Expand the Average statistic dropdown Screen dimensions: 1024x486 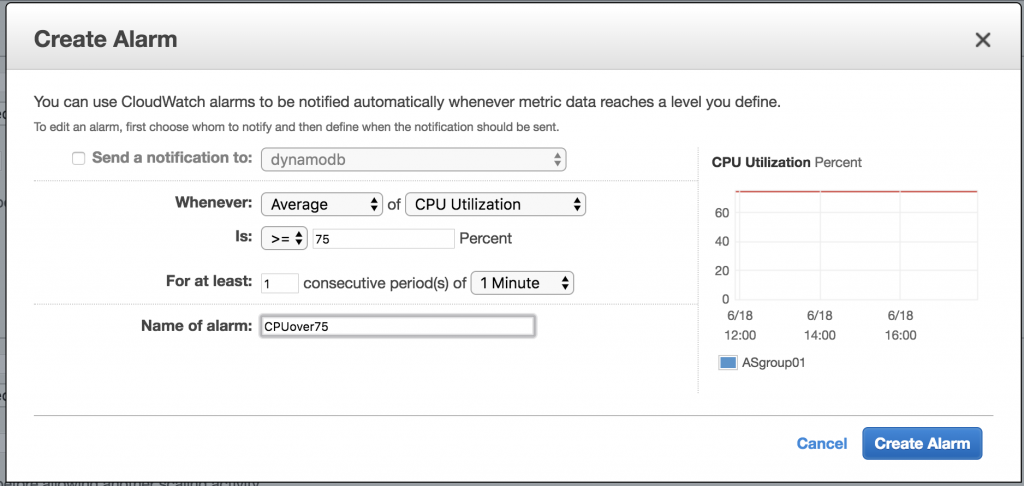point(321,204)
